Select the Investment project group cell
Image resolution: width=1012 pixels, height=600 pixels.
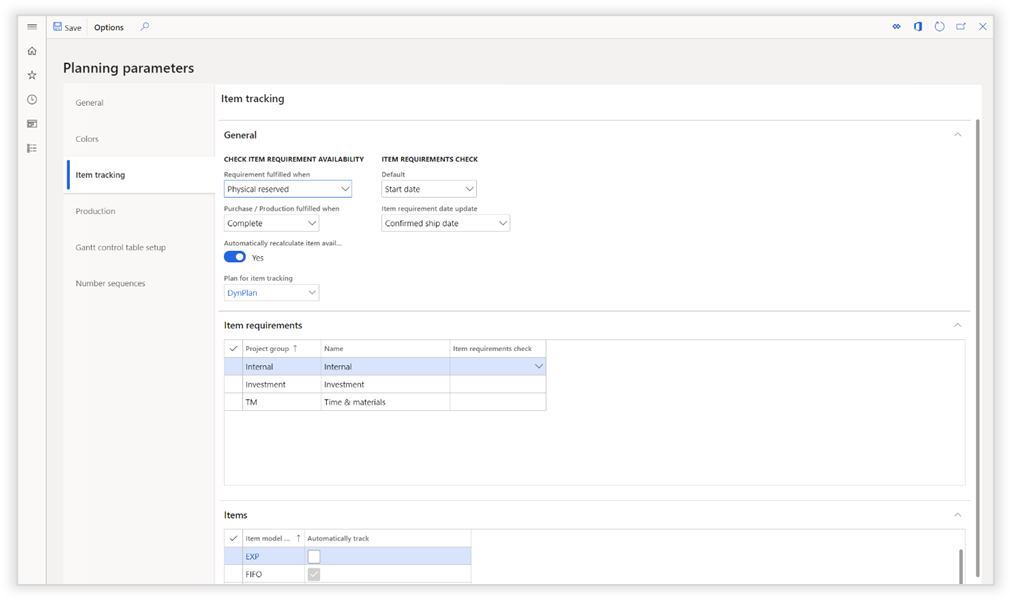click(281, 385)
